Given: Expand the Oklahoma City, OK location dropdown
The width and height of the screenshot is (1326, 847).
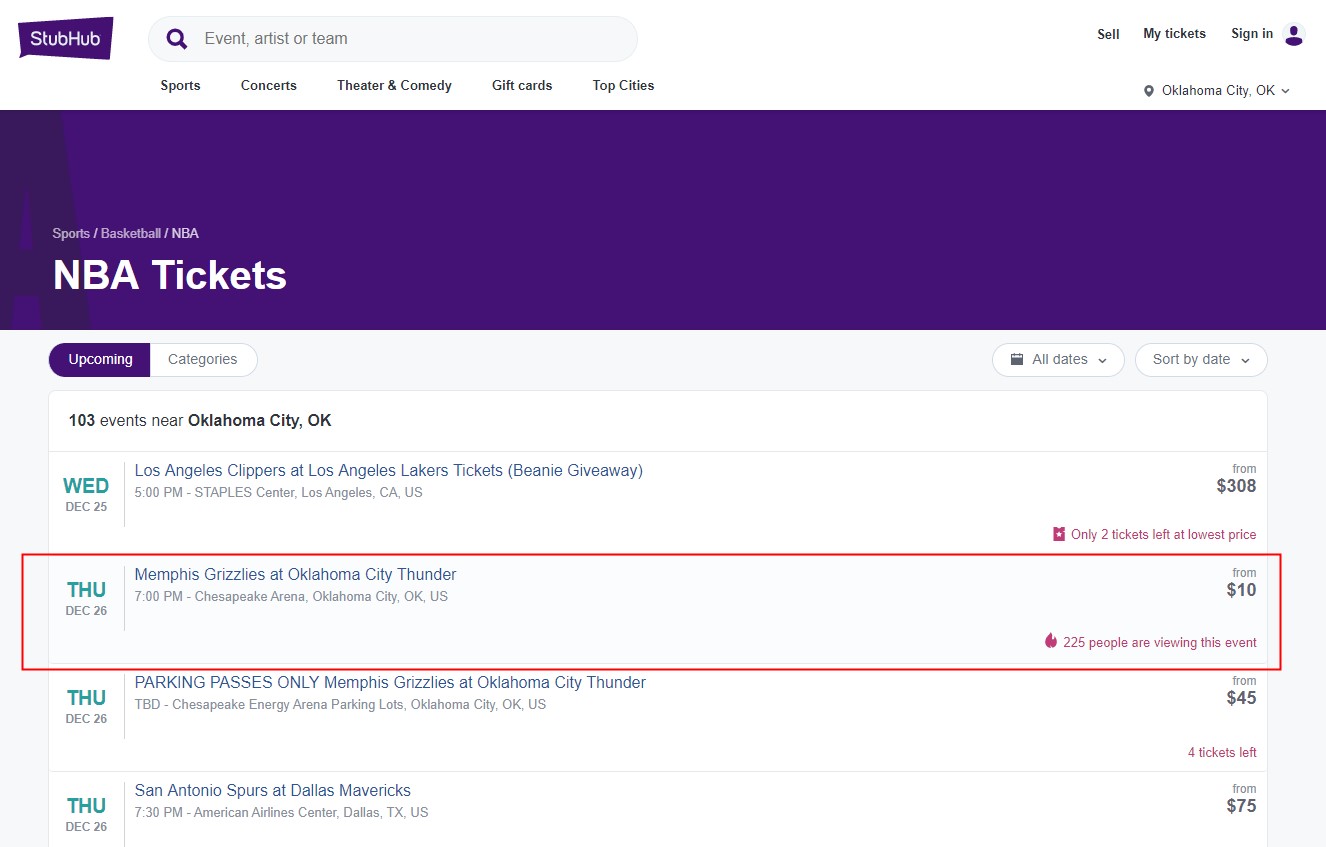Looking at the screenshot, I should coord(1217,91).
